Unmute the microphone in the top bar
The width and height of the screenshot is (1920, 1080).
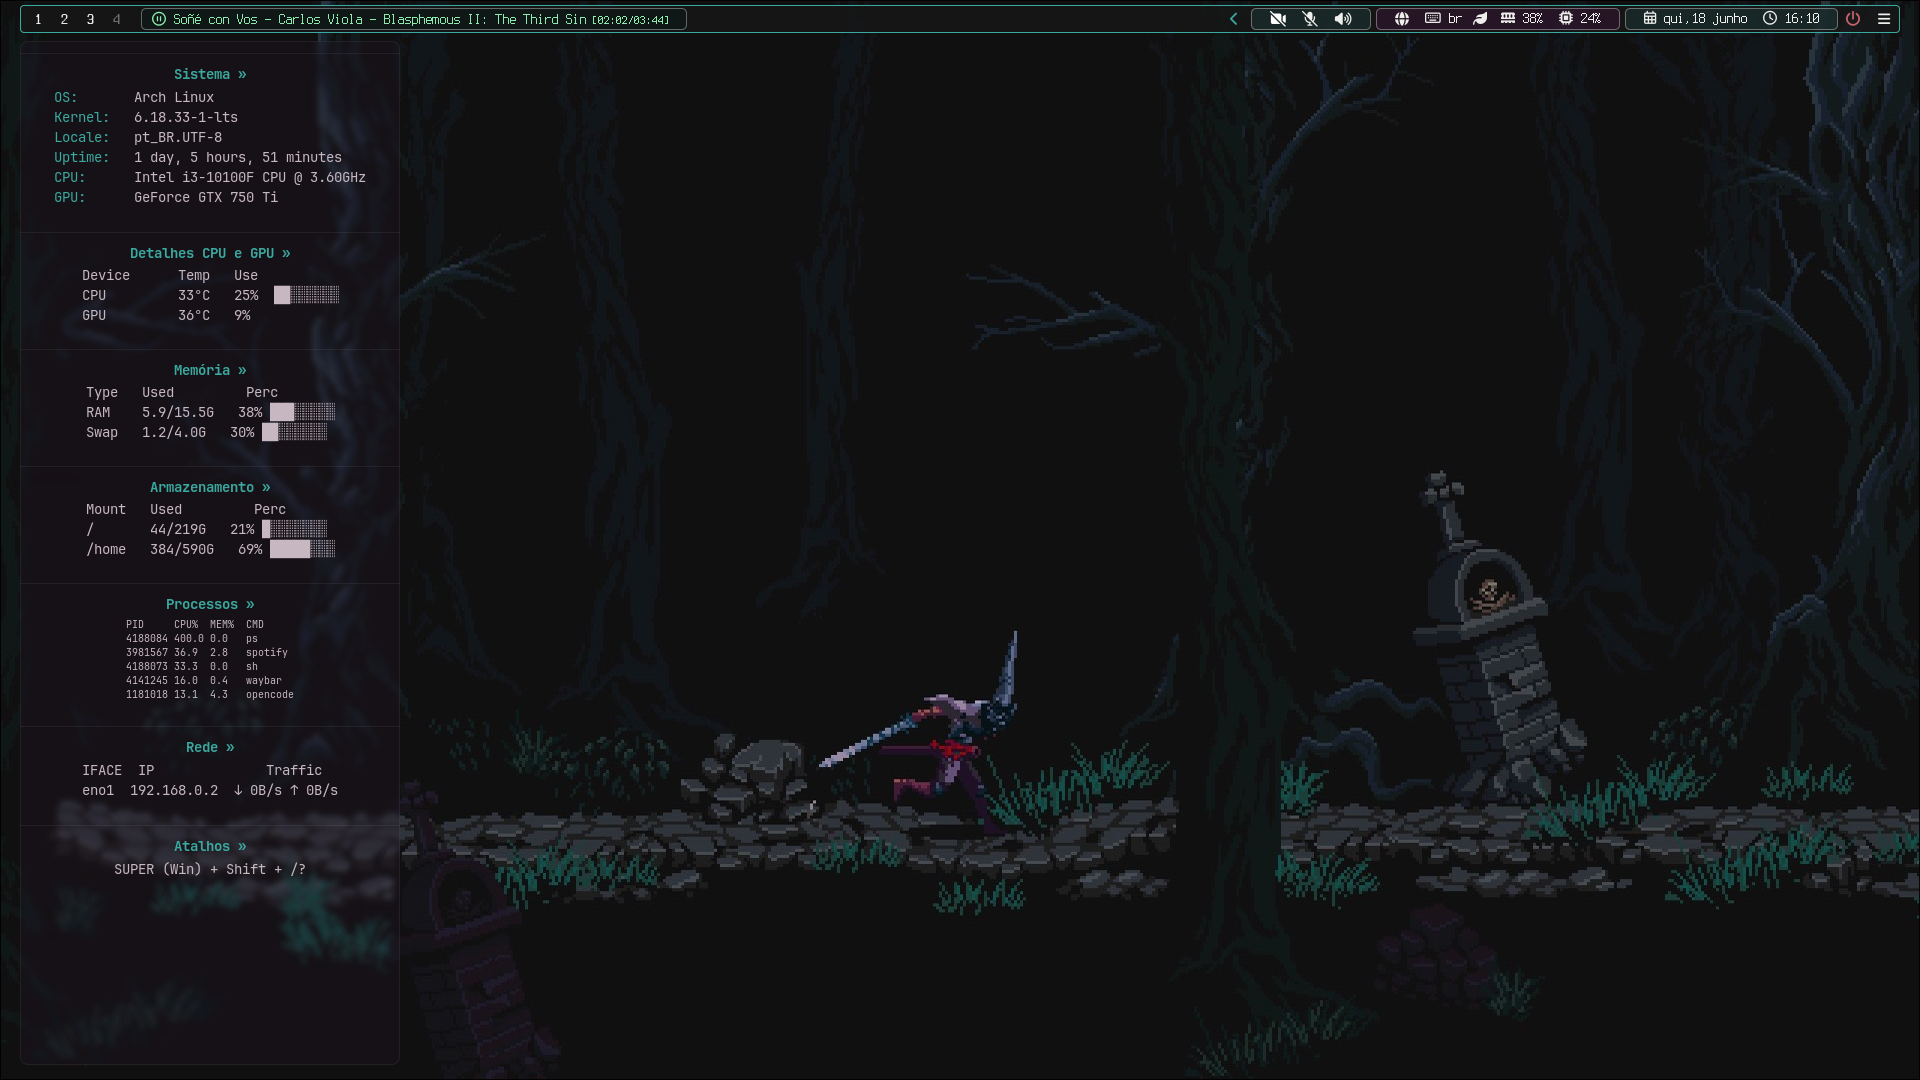(x=1310, y=19)
